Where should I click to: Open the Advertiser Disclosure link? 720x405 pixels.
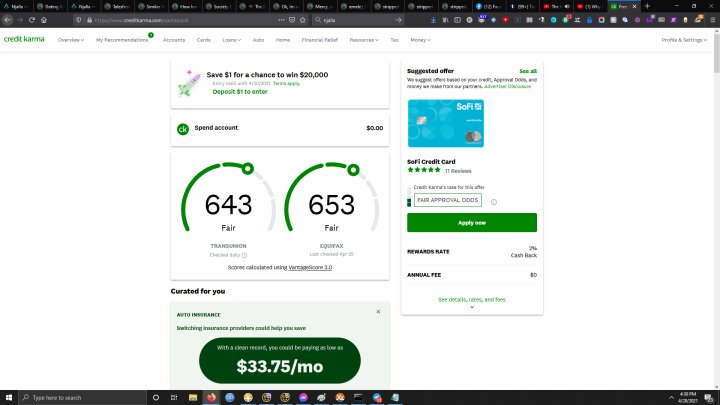(507, 86)
